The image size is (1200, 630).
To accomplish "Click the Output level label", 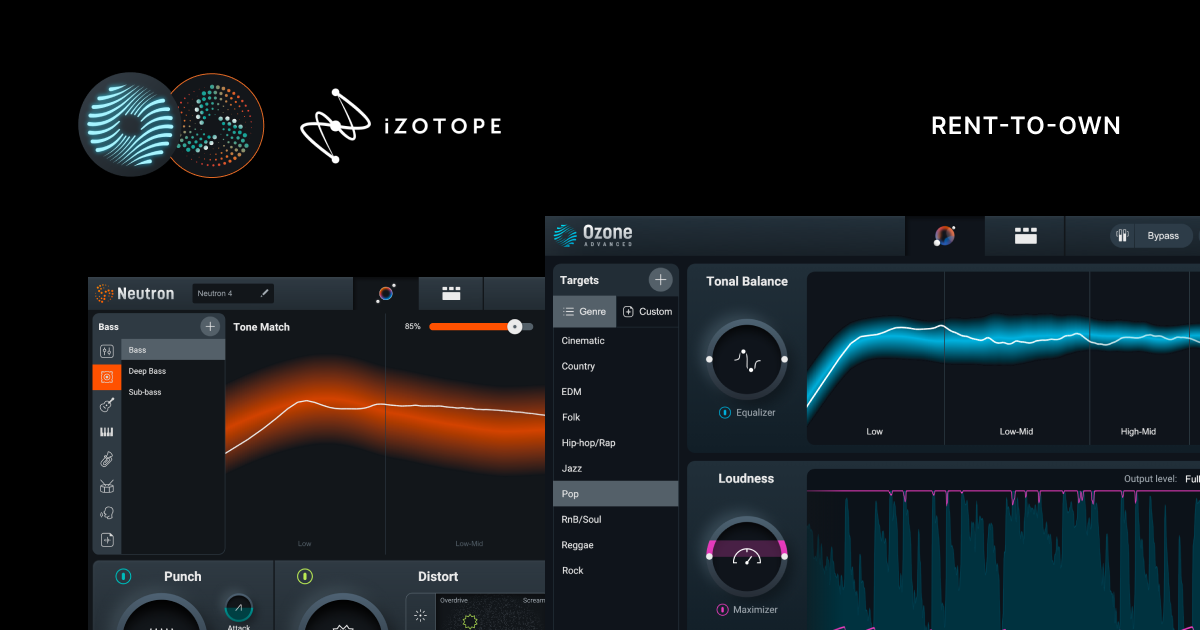I will [x=1152, y=479].
